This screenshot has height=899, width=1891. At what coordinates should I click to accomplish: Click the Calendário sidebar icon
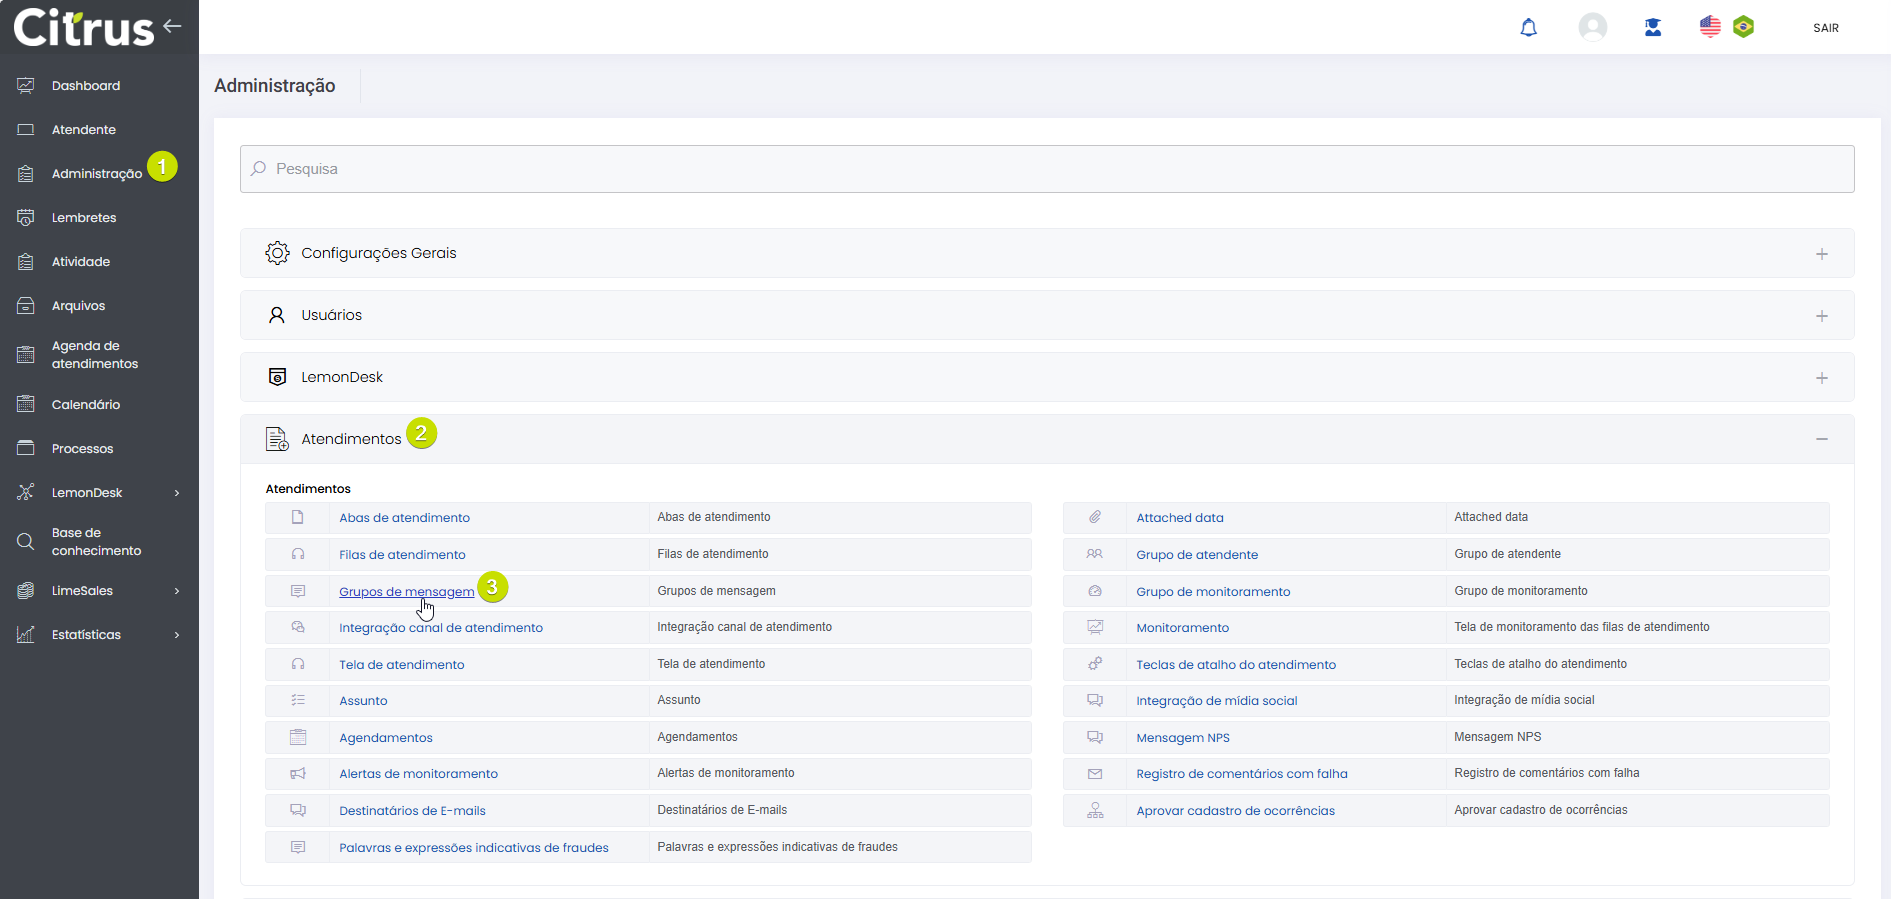(26, 405)
